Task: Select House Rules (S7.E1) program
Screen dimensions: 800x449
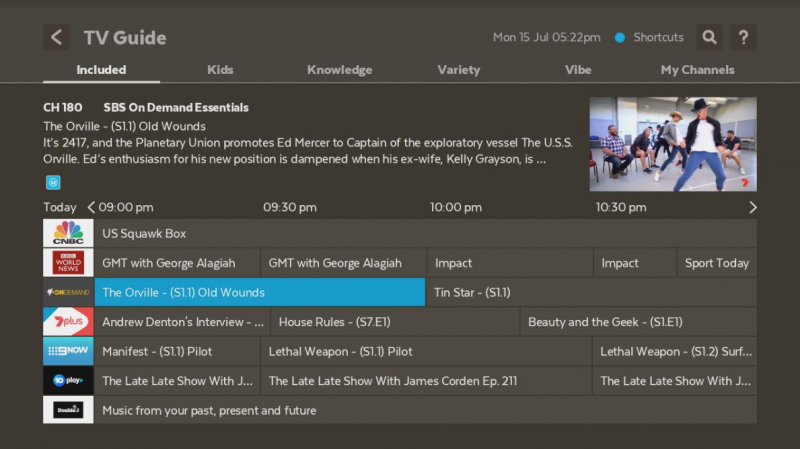Action: coord(395,321)
